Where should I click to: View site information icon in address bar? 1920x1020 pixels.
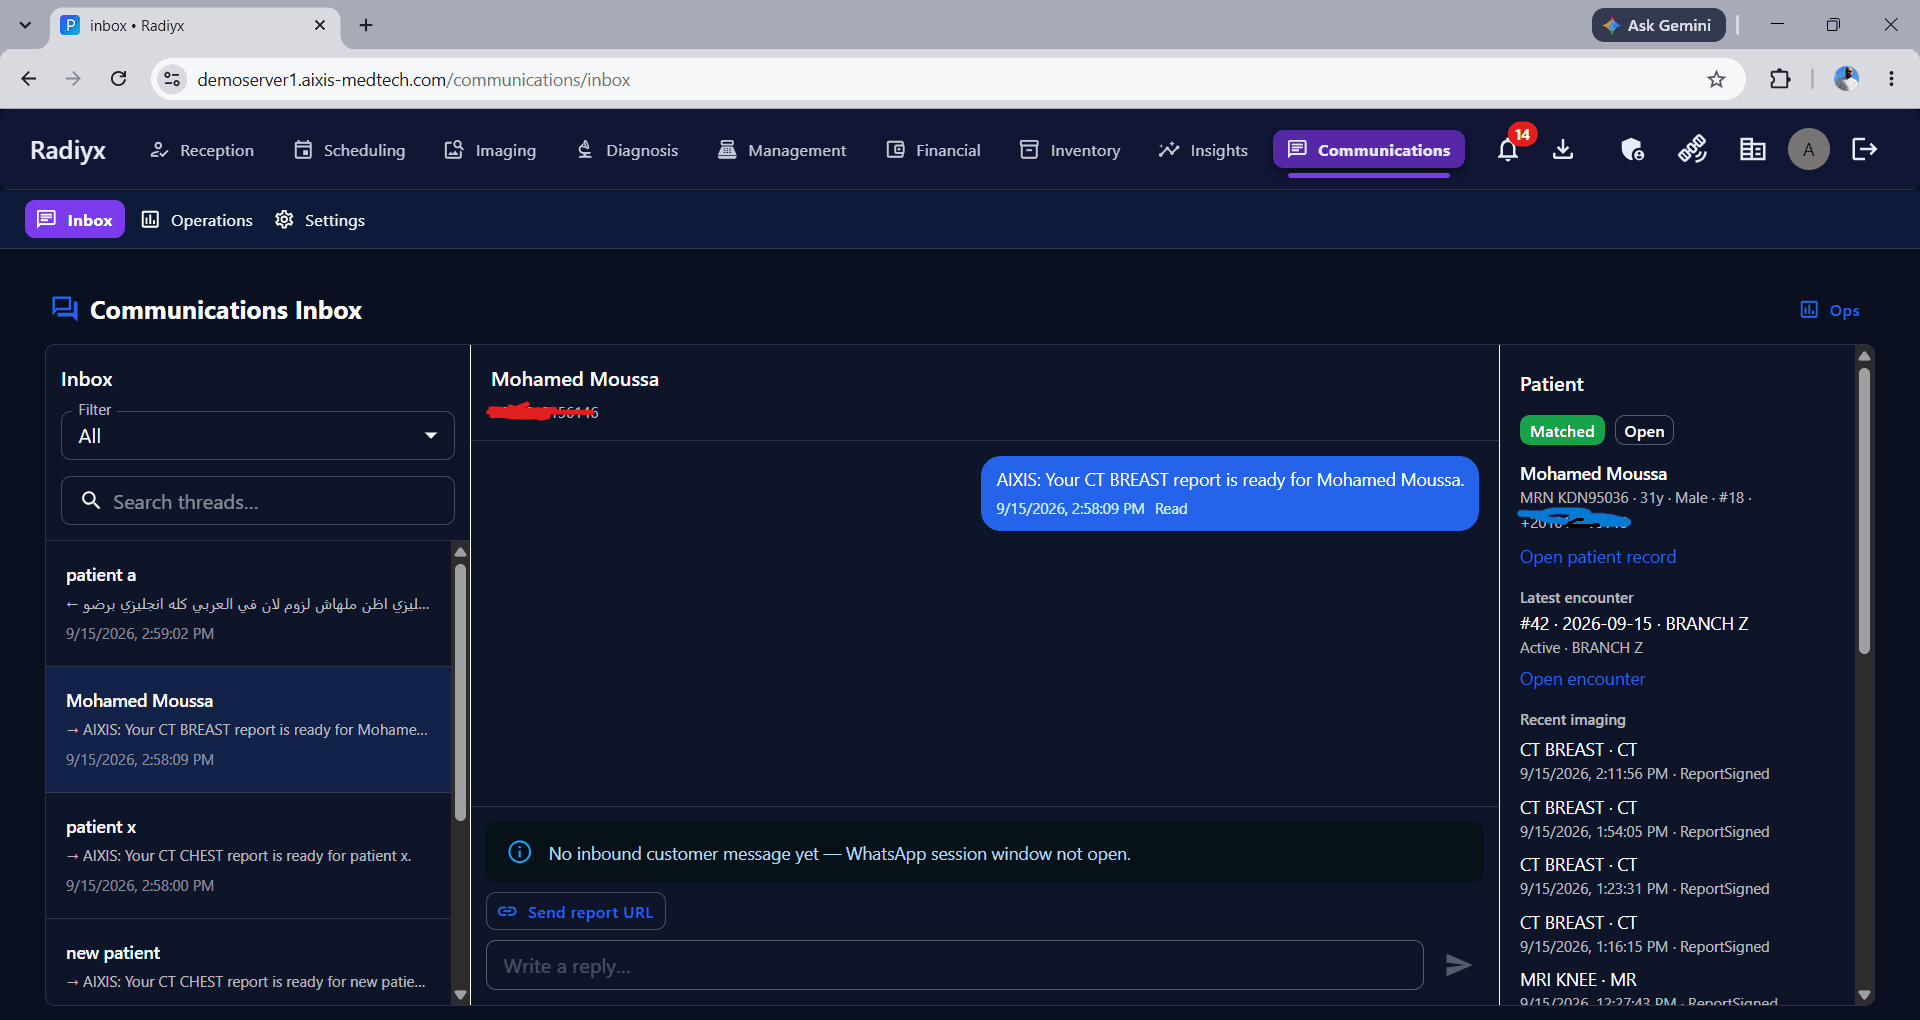pos(172,79)
